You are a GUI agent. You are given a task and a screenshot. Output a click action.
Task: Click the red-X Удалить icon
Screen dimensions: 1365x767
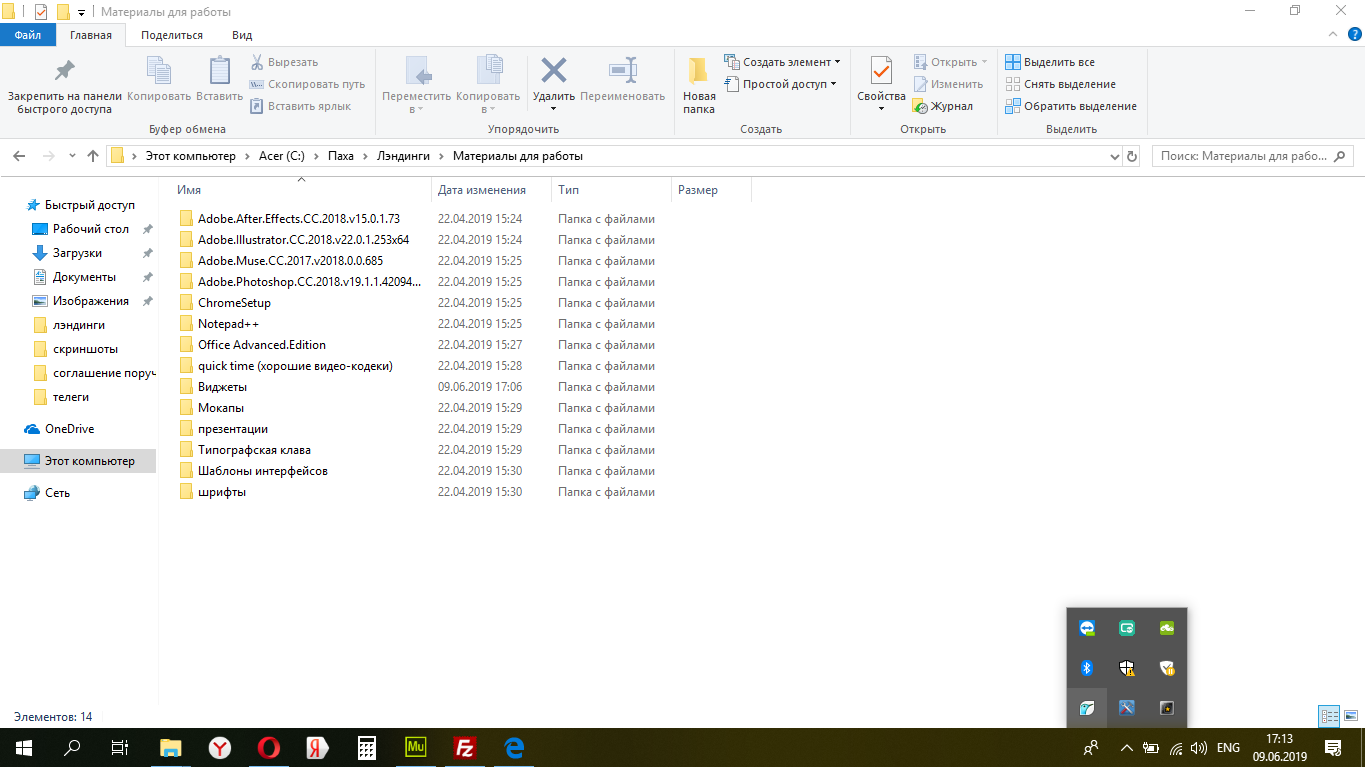pos(554,71)
